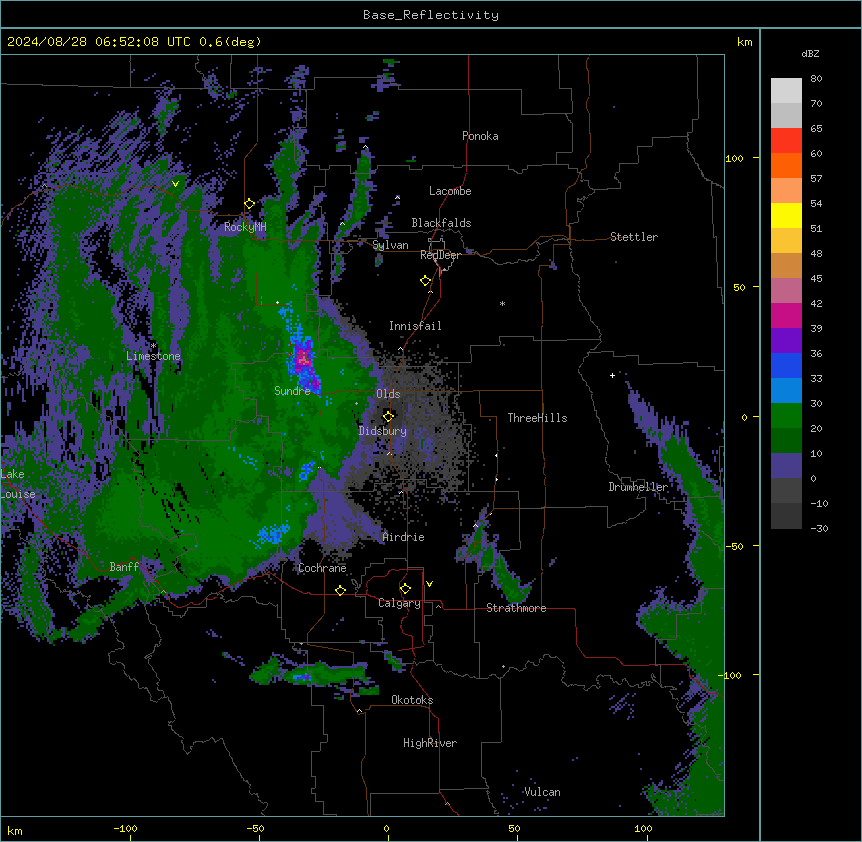The image size is (862, 842).
Task: Click the dBZ legend heading
Action: coord(810,54)
